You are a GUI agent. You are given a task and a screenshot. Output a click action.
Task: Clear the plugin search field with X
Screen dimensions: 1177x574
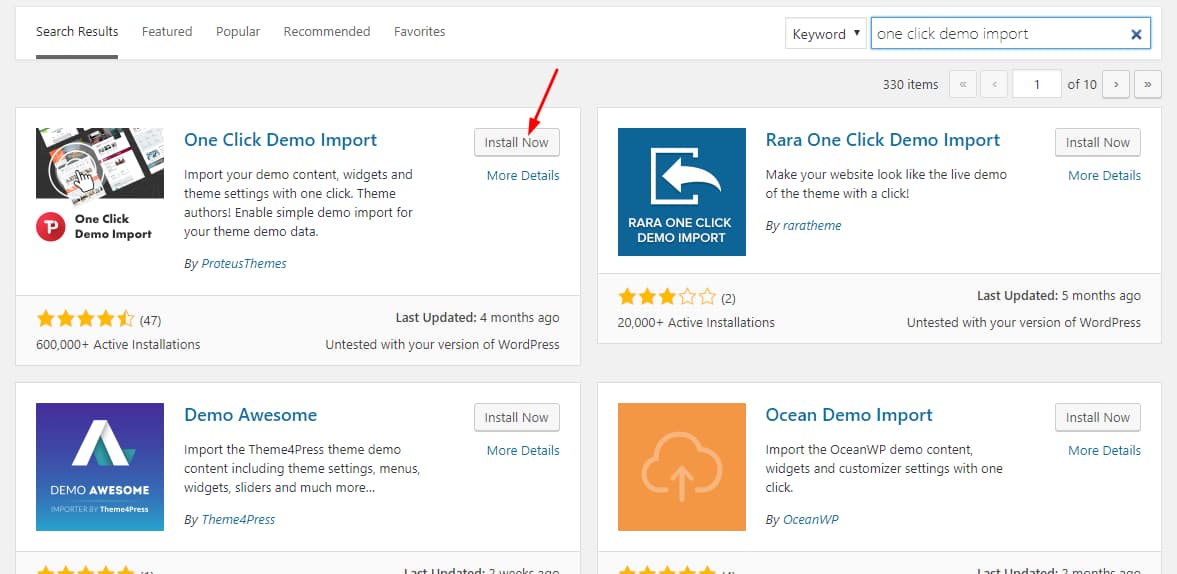click(x=1136, y=34)
